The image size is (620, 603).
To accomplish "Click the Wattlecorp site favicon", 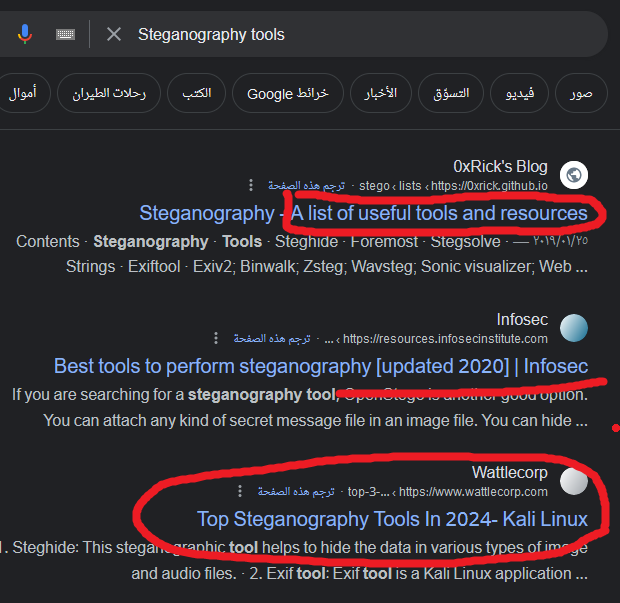I will (574, 481).
